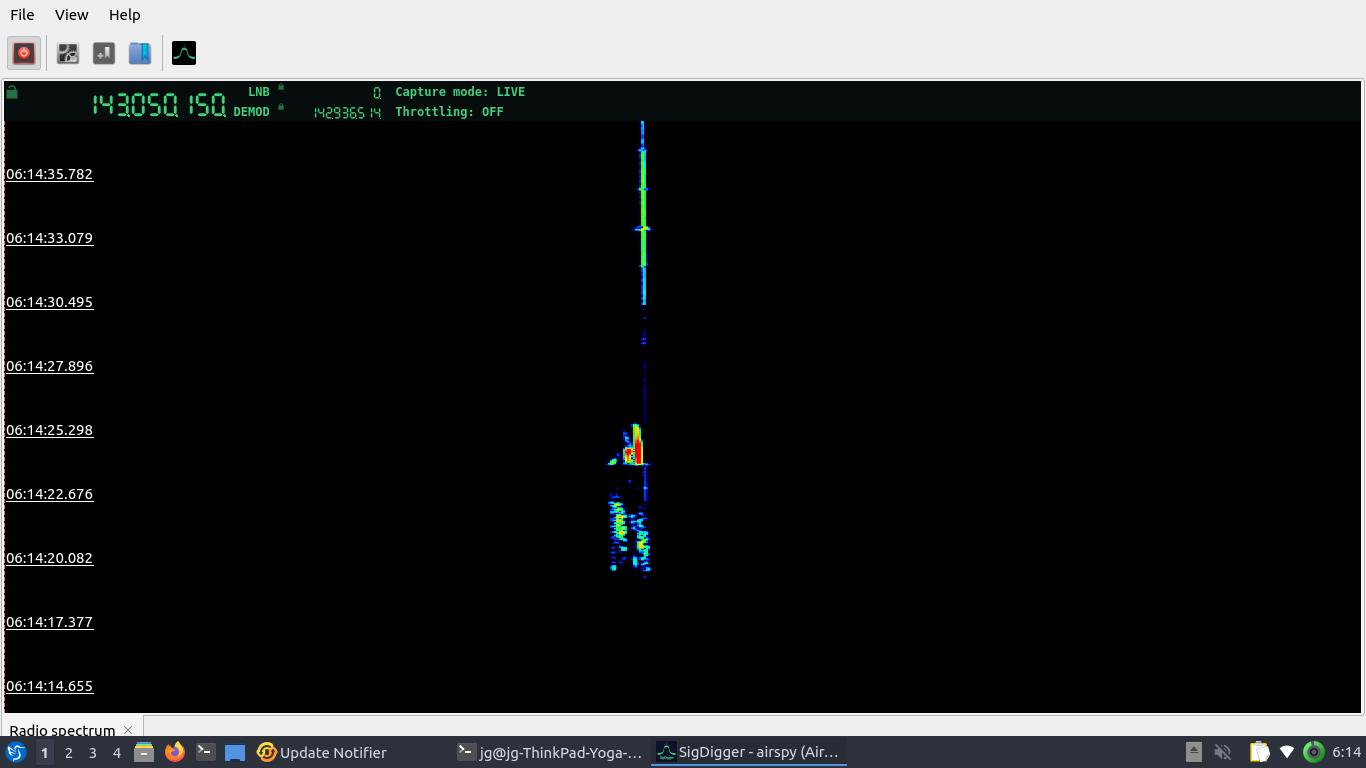This screenshot has width=1366, height=768.
Task: Click the 6:14 clock in taskbar
Action: tap(1347, 752)
